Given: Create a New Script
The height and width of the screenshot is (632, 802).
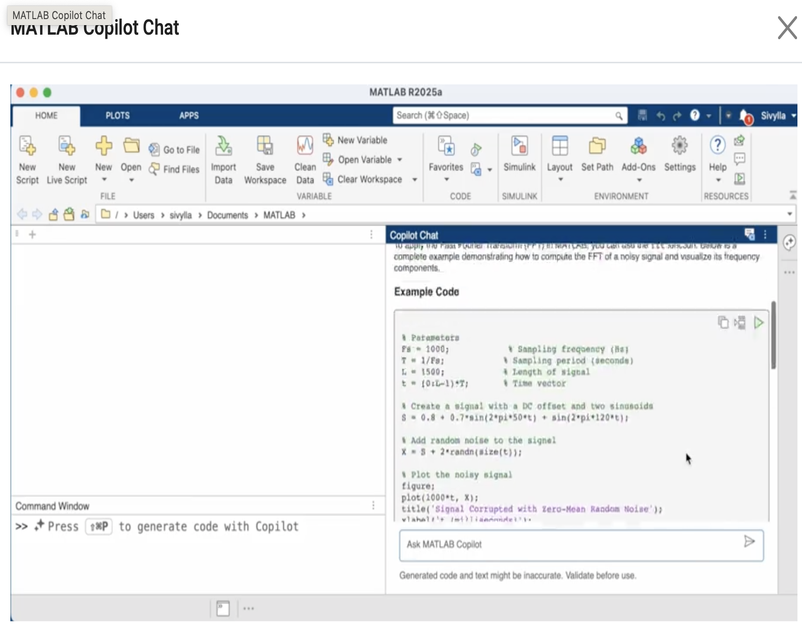Looking at the screenshot, I should coord(27,160).
